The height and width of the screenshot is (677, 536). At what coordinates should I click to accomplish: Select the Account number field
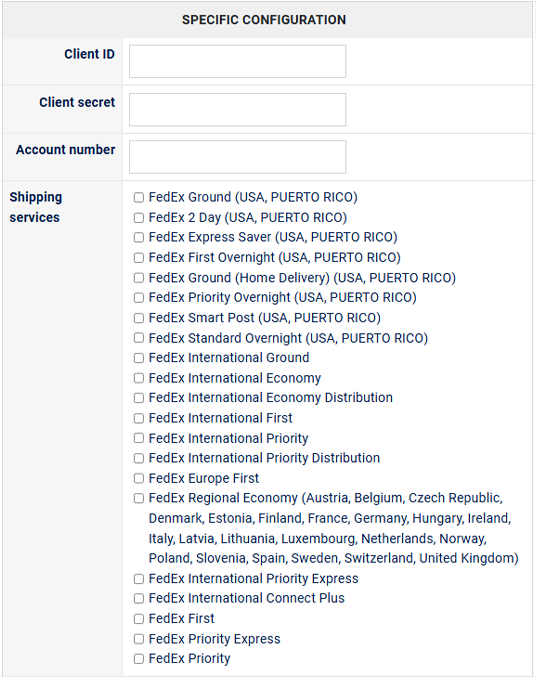click(x=237, y=157)
